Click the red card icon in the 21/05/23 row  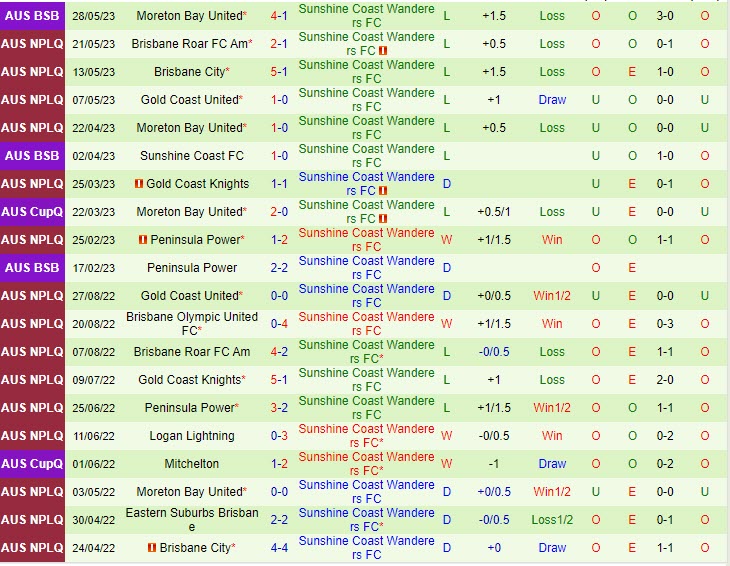[384, 51]
